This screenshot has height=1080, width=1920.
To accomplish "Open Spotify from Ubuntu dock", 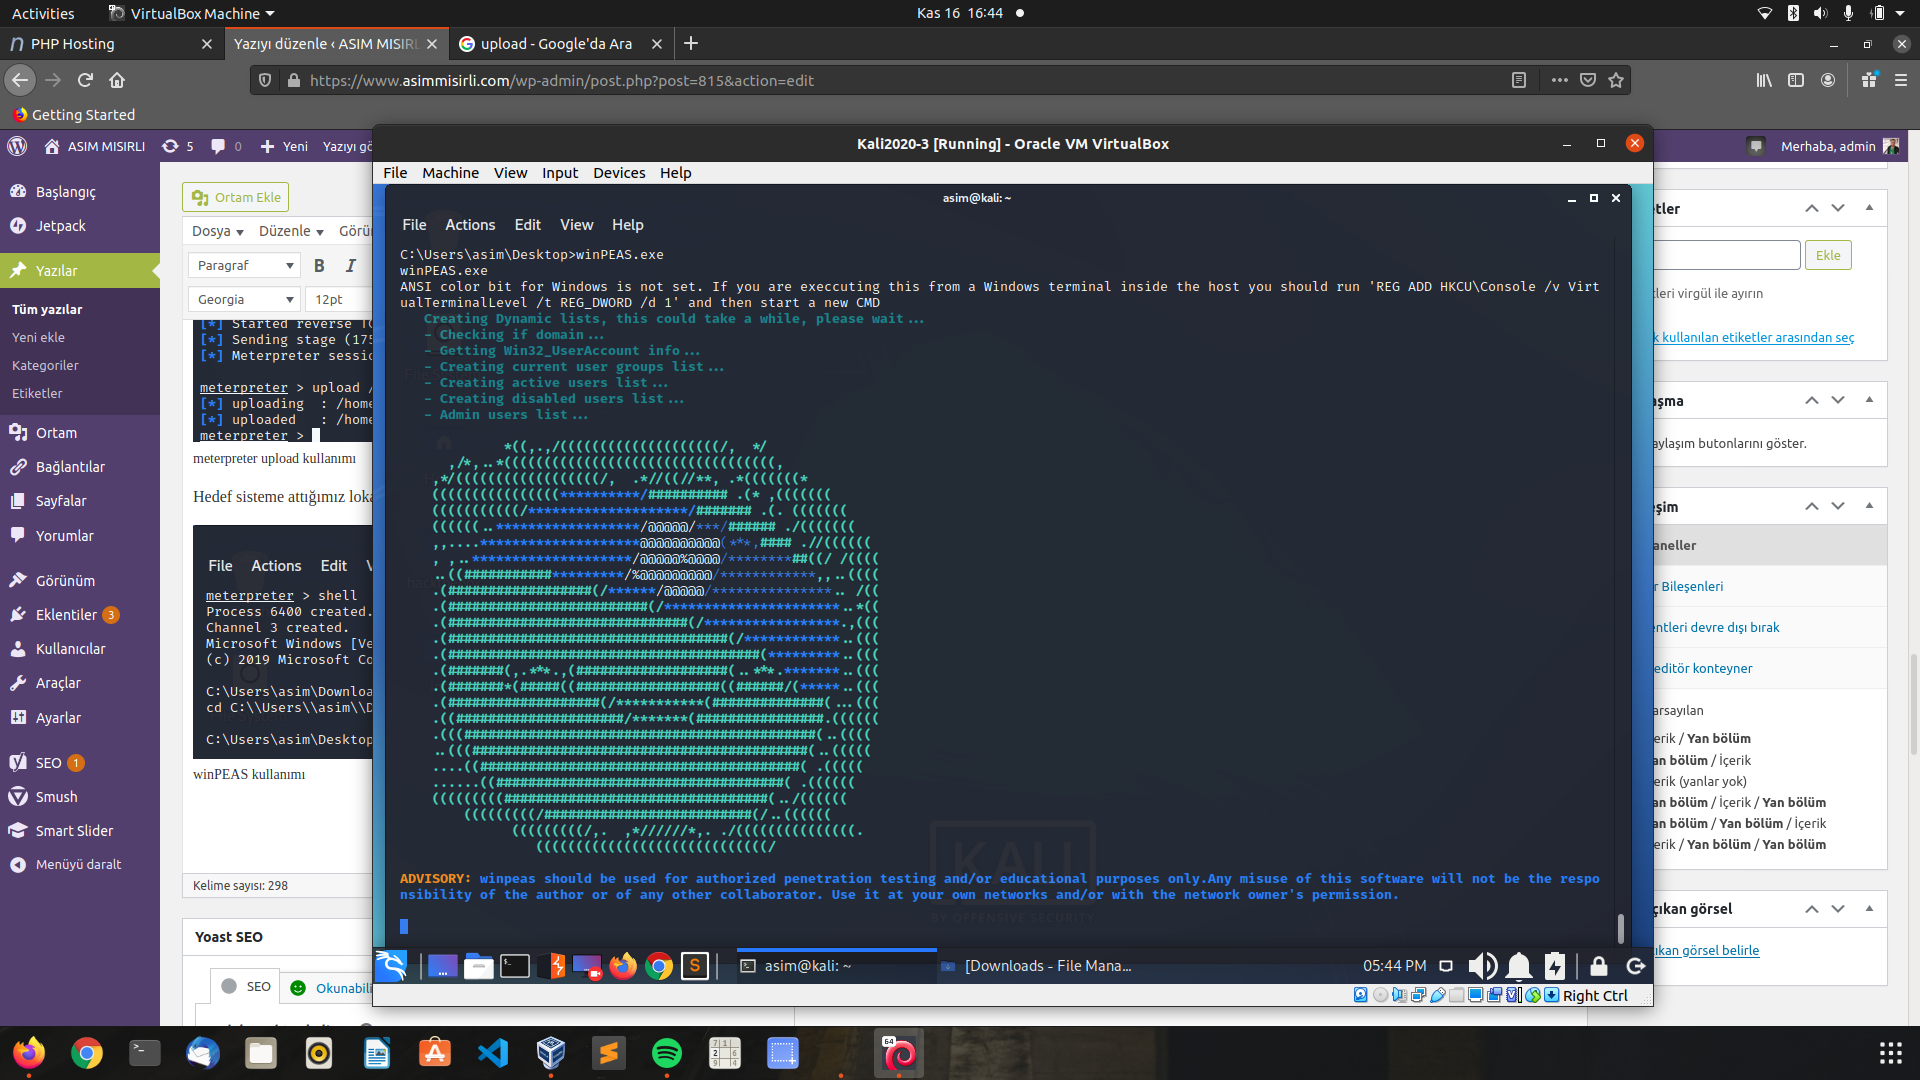I will click(667, 1053).
